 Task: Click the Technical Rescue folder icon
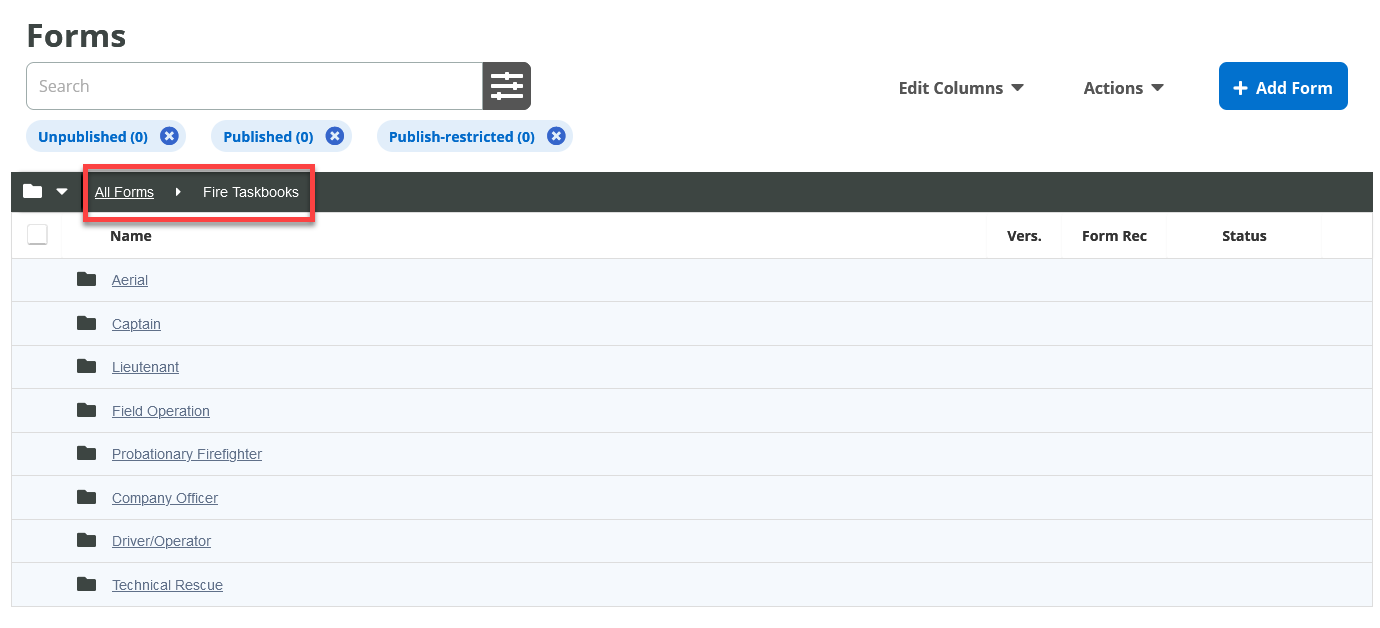pos(87,584)
